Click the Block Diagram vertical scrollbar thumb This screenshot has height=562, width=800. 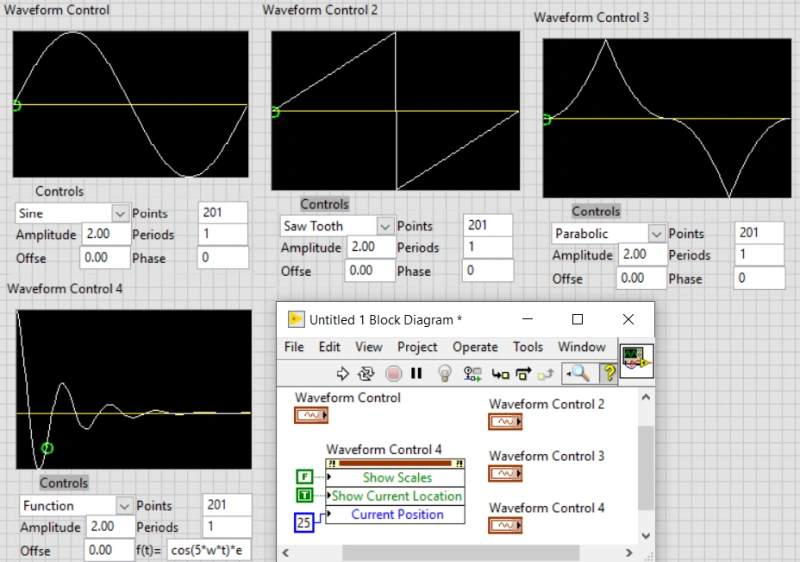[x=646, y=468]
